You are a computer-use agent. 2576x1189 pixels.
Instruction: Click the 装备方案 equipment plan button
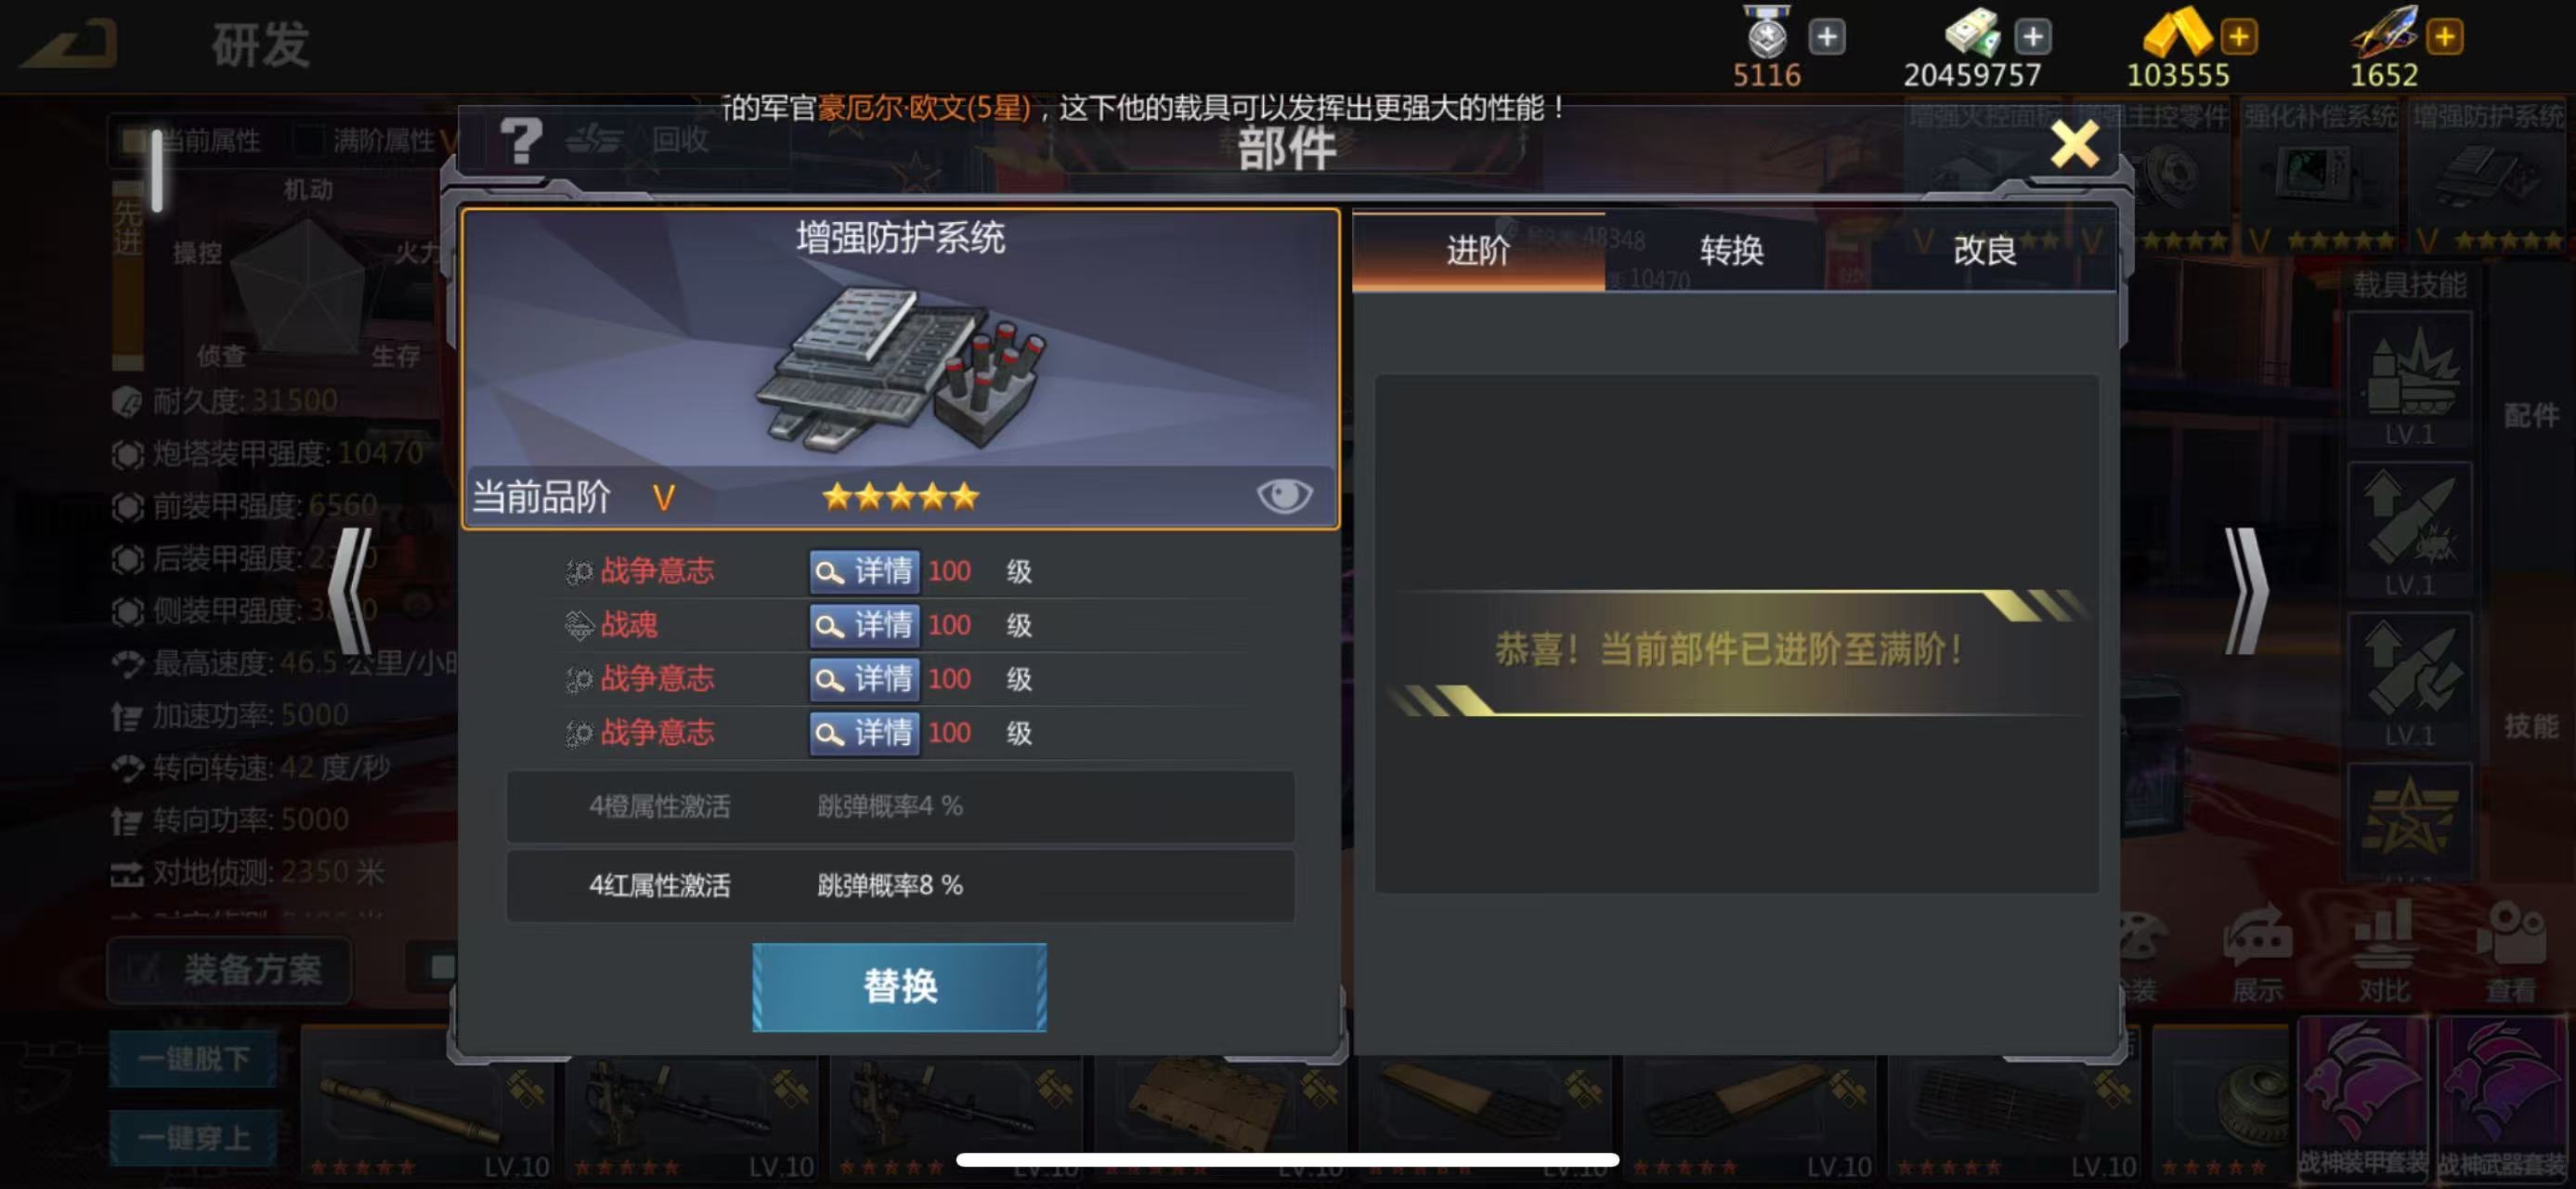click(x=229, y=969)
